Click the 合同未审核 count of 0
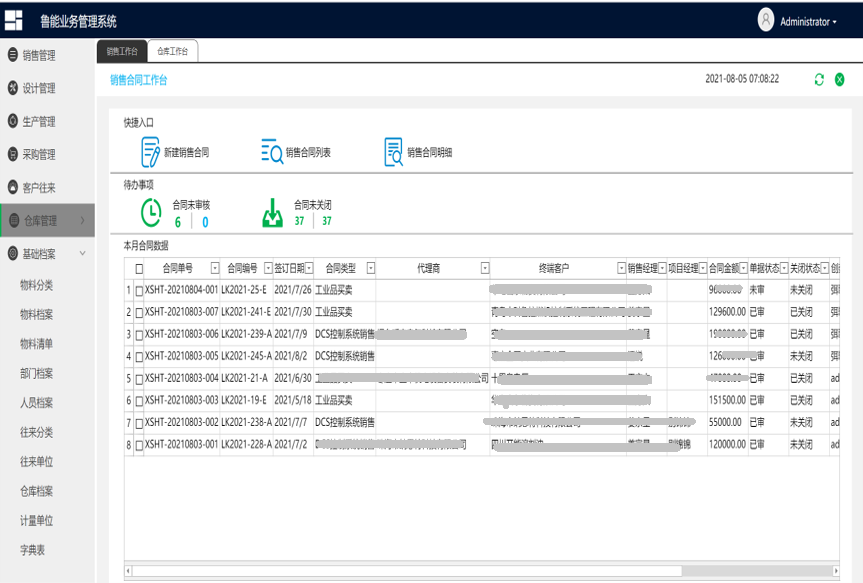Image resolution: width=863 pixels, height=583 pixels. [205, 222]
